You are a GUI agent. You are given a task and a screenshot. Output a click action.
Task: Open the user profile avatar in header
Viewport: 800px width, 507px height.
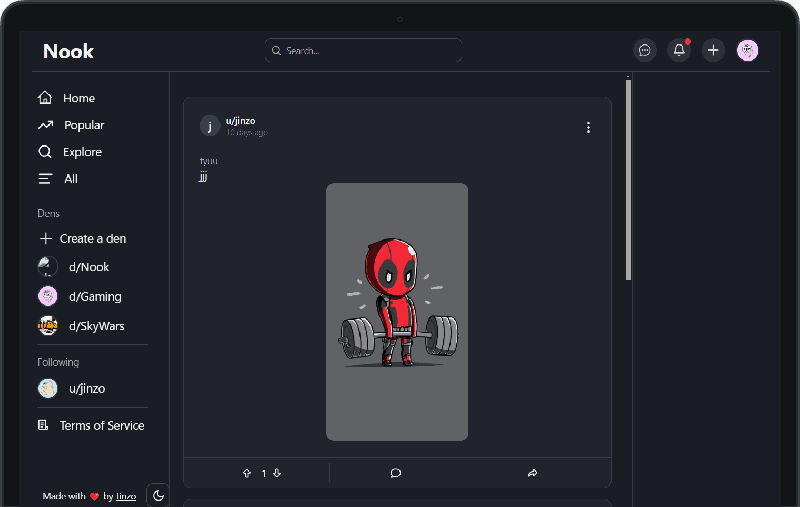(747, 50)
